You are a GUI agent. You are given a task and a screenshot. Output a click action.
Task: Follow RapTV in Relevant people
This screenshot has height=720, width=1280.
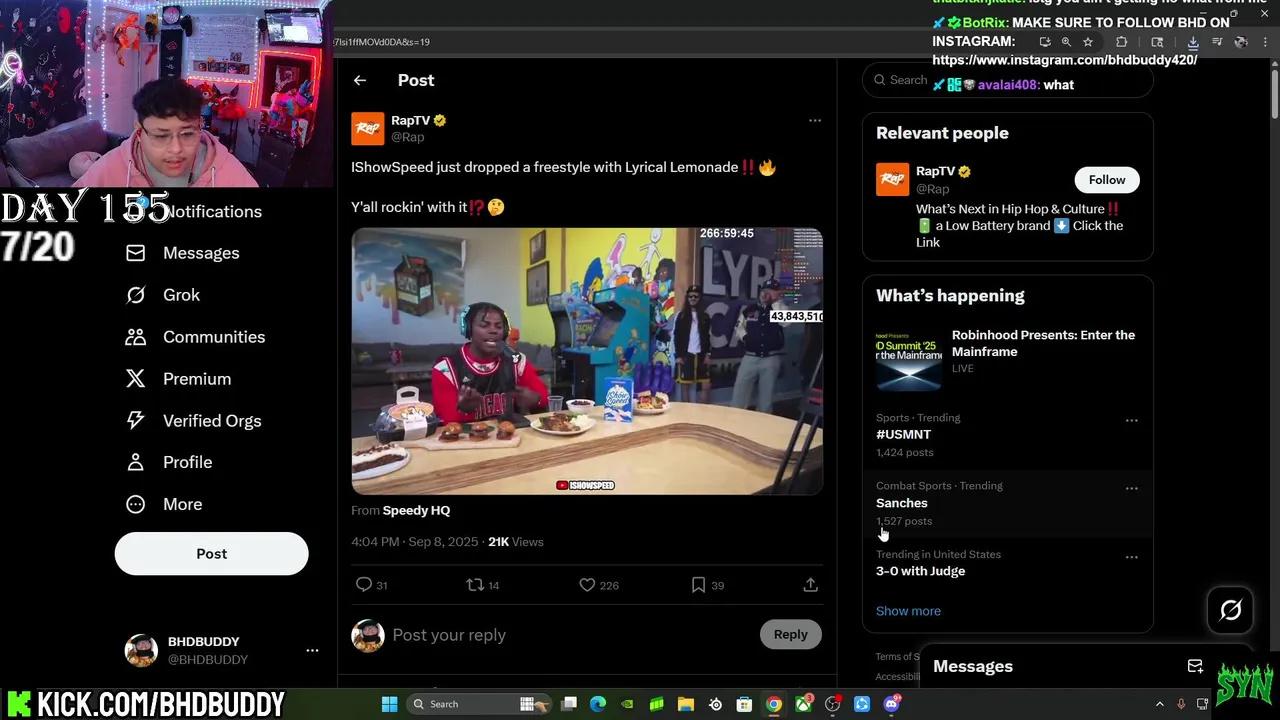tap(1107, 180)
